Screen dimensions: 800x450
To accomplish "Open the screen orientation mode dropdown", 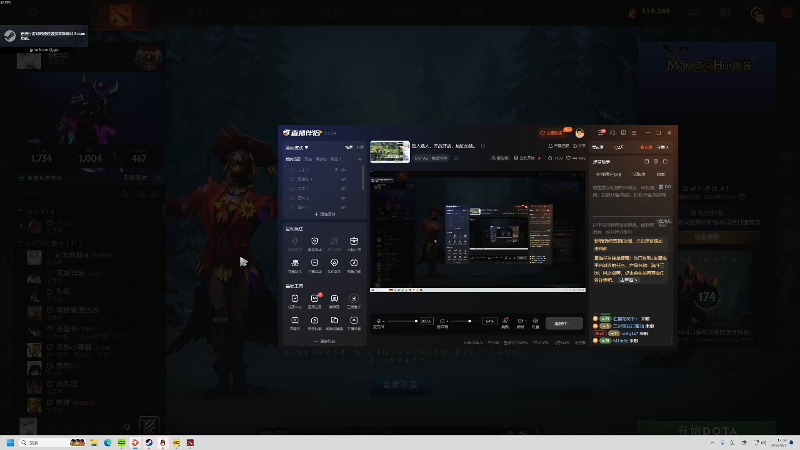I will pyautogui.click(x=297, y=147).
